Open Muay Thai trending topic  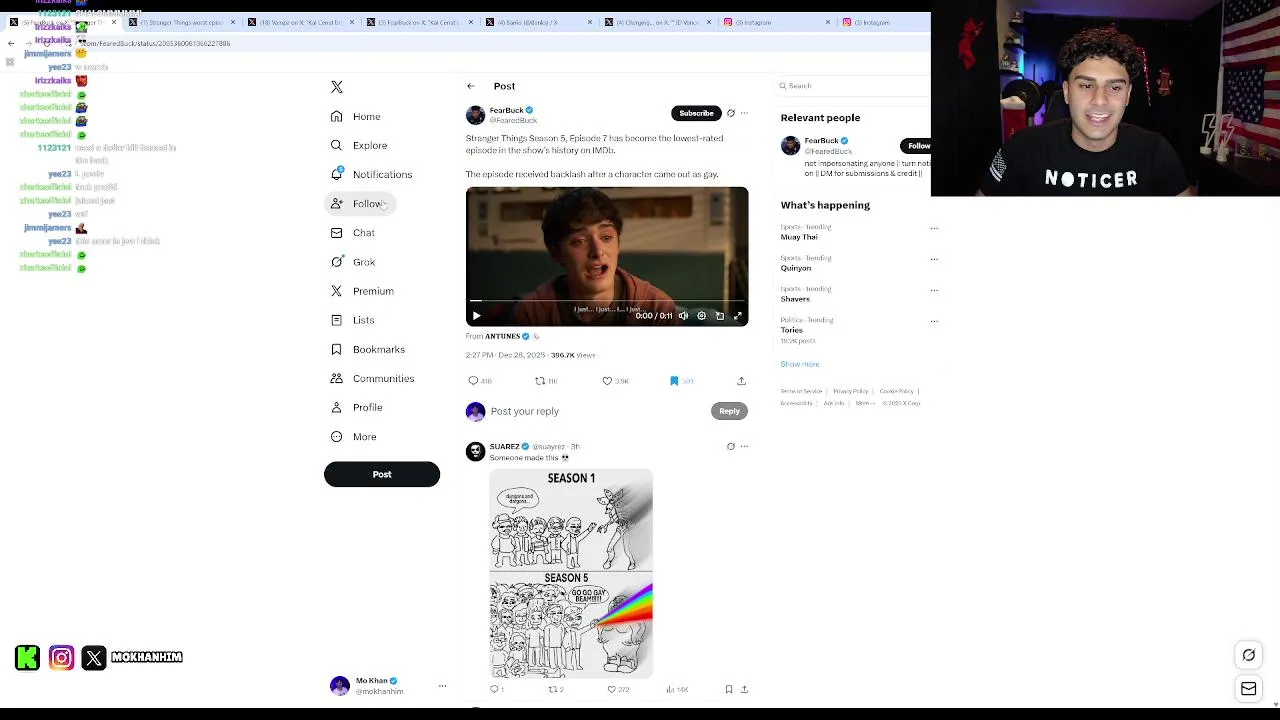coord(799,237)
